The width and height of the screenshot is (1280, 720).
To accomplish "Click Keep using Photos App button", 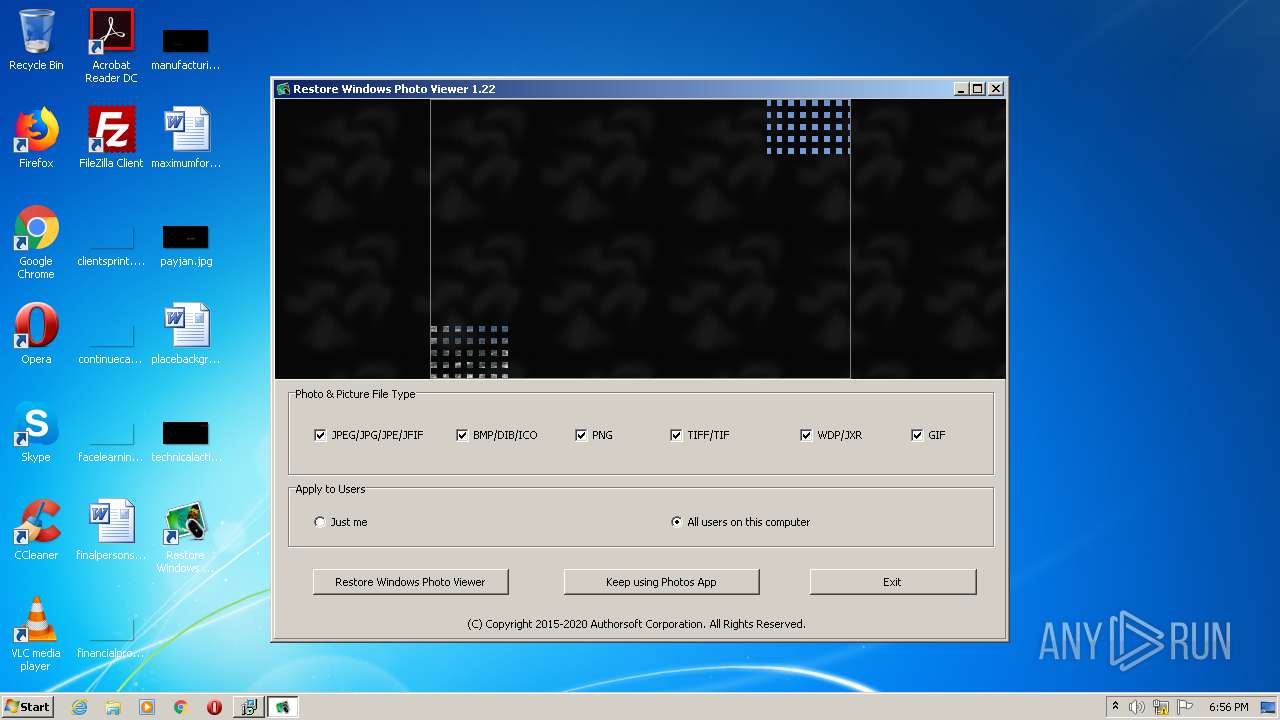I will 661,582.
